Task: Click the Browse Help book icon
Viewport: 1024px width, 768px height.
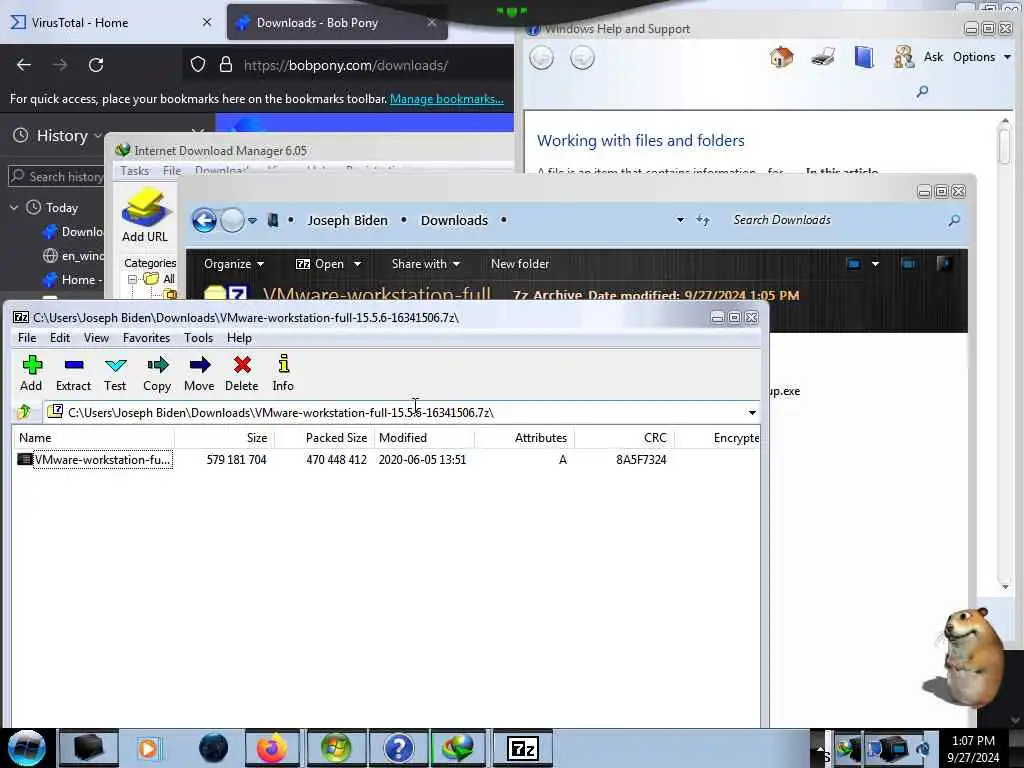Action: pyautogui.click(x=864, y=57)
